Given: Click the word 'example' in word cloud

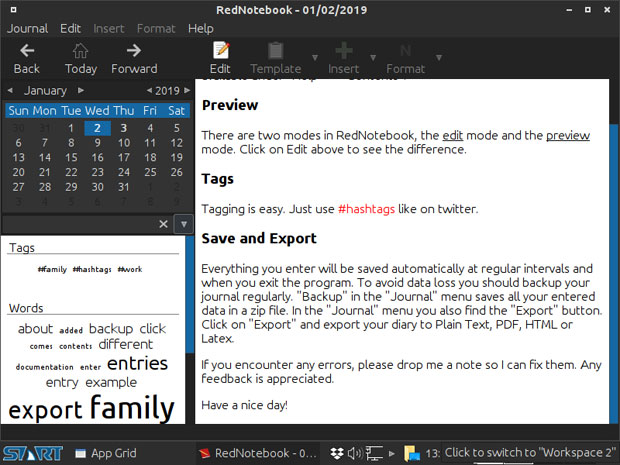Looking at the screenshot, I should coord(111,383).
